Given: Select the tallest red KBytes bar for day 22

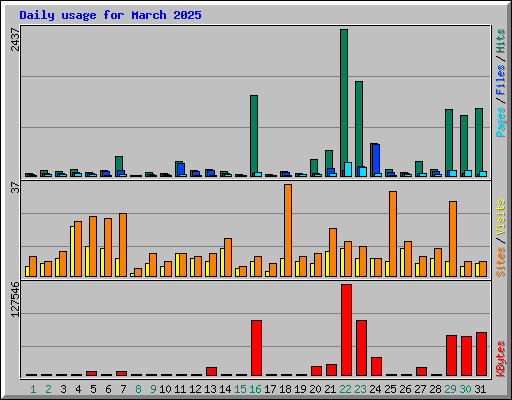Looking at the screenshot, I should coord(346,330).
